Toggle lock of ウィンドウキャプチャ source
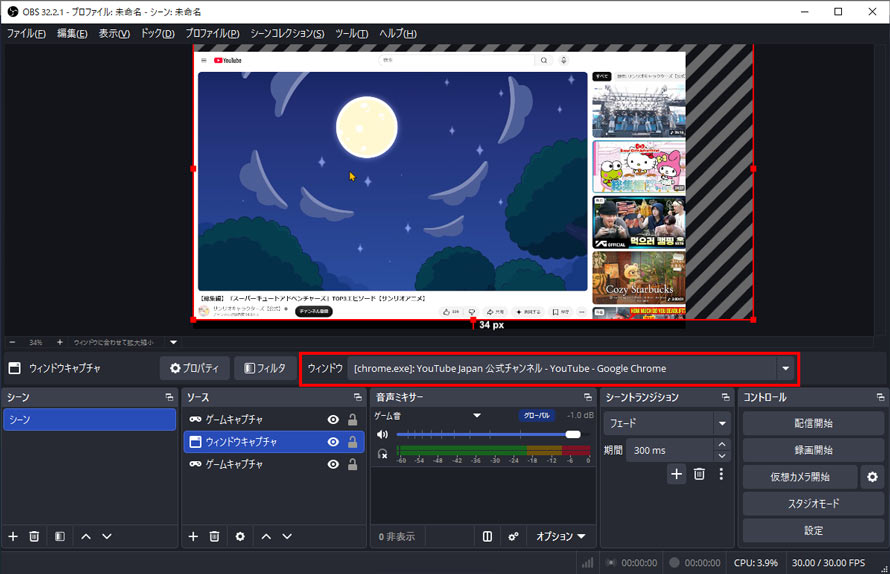This screenshot has height=574, width=890. (352, 442)
